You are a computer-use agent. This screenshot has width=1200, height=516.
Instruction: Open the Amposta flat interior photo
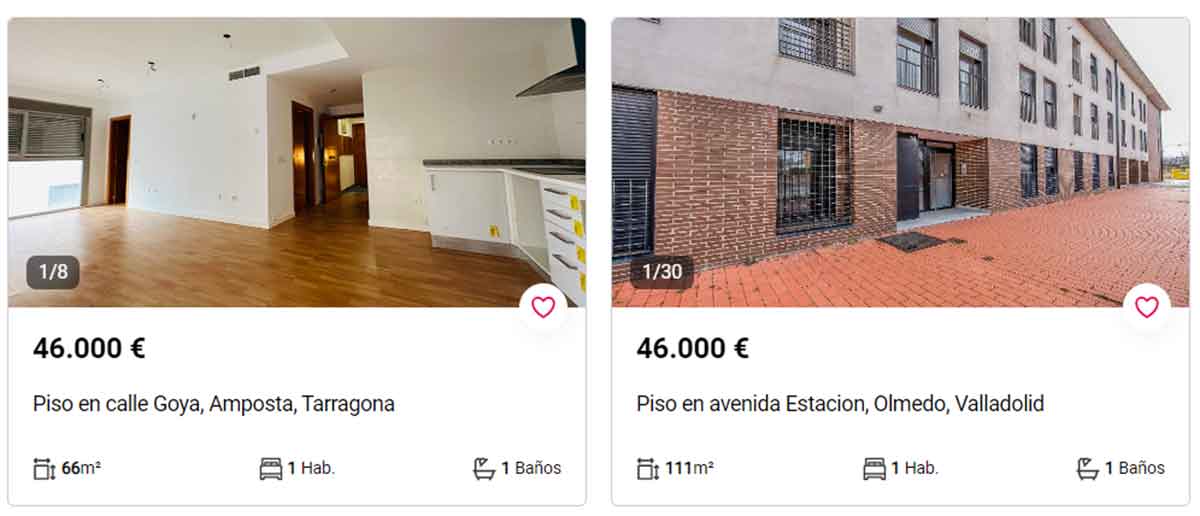pyautogui.click(x=297, y=162)
